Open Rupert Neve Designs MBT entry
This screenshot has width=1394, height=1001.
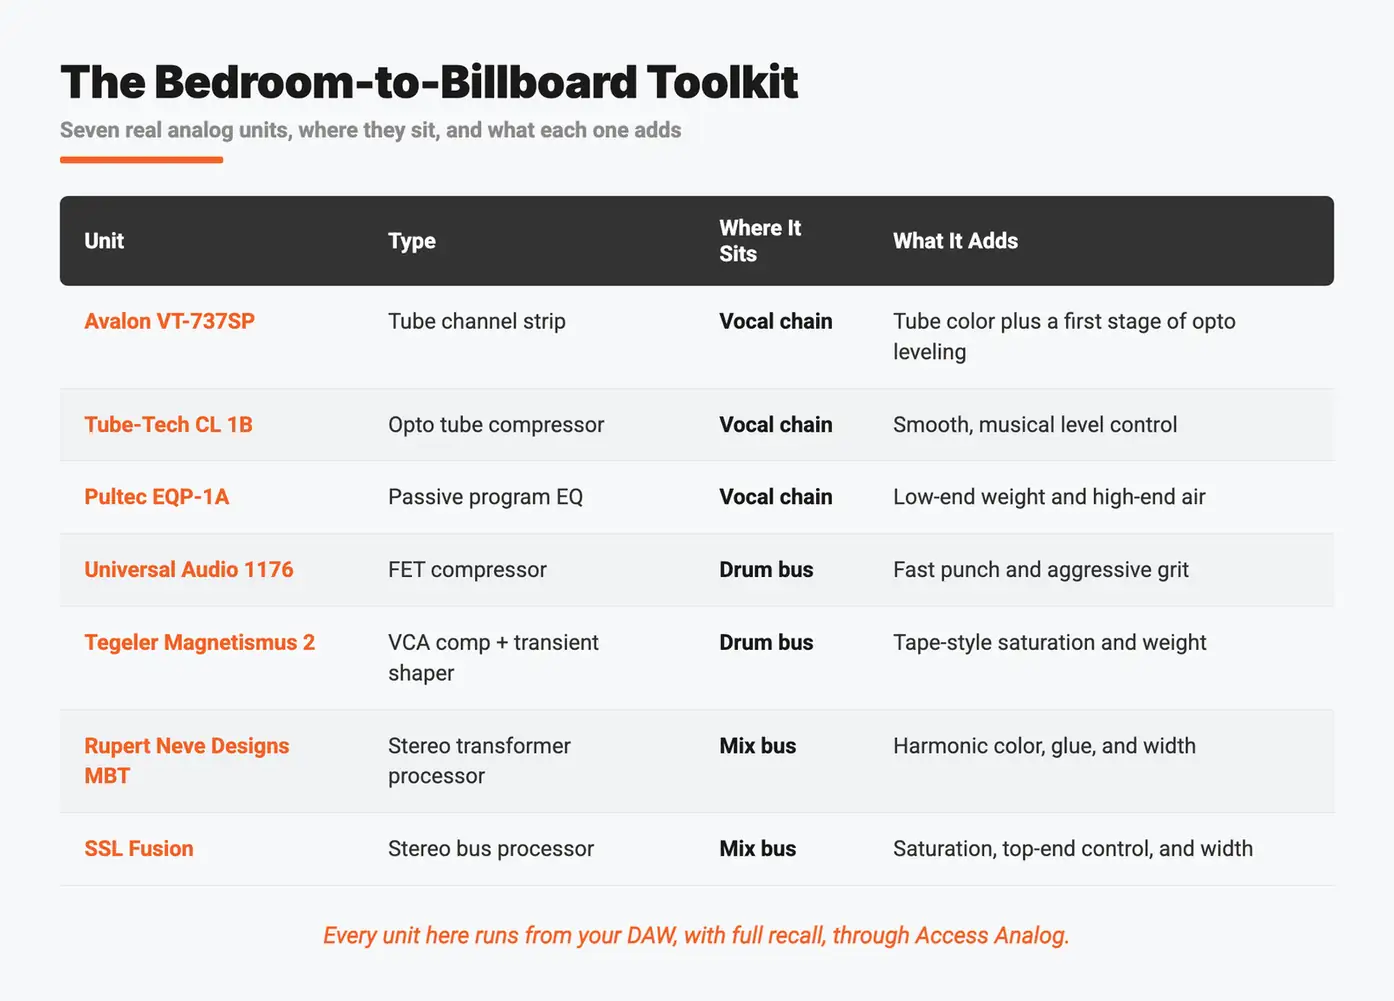coord(187,761)
